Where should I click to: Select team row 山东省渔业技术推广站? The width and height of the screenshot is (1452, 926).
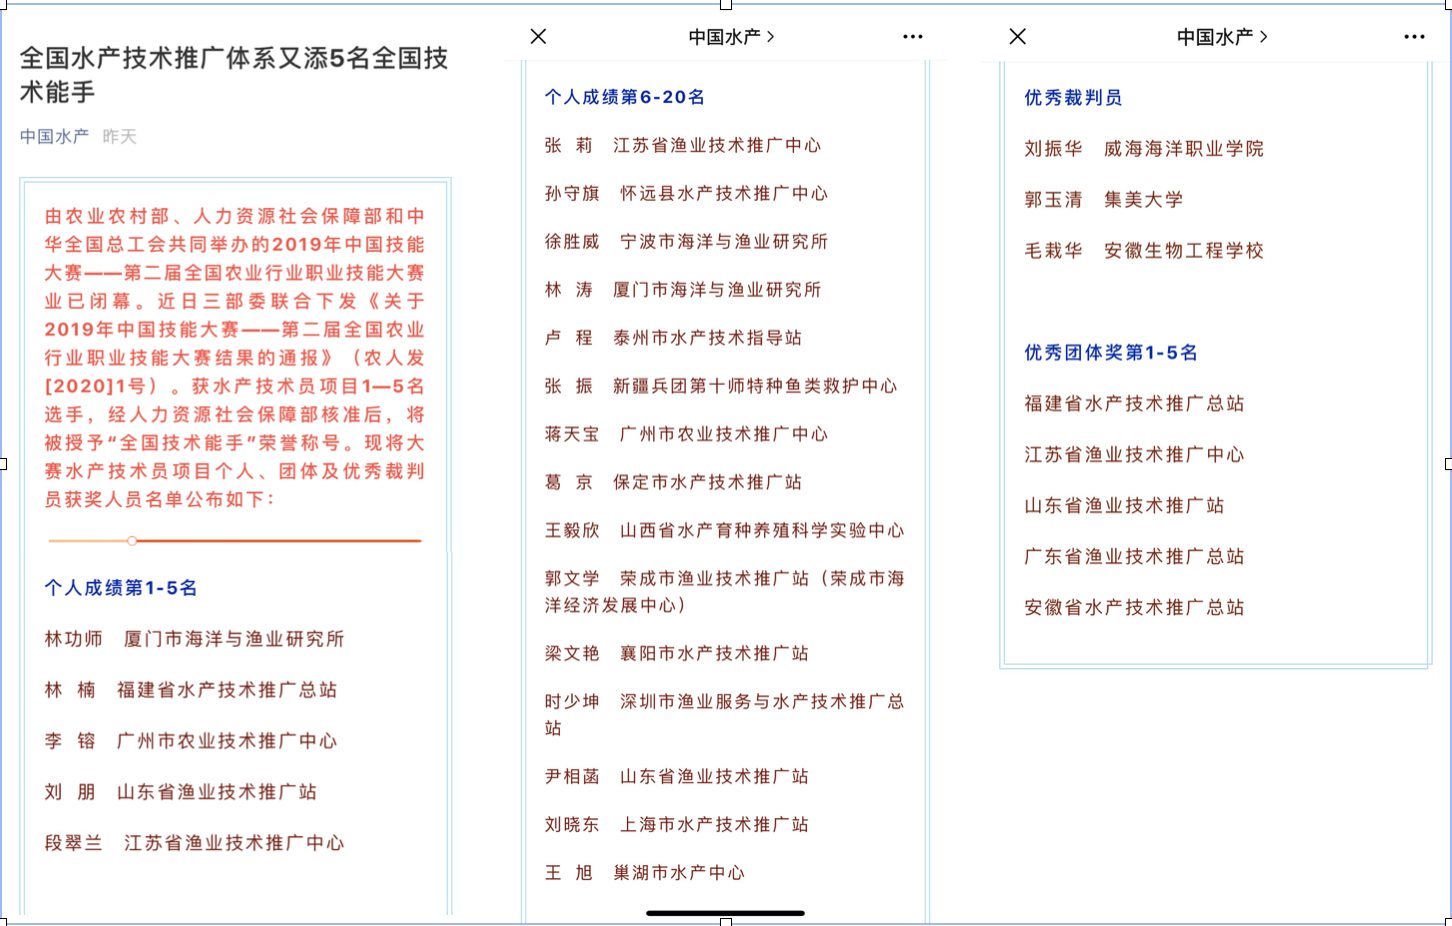1124,506
